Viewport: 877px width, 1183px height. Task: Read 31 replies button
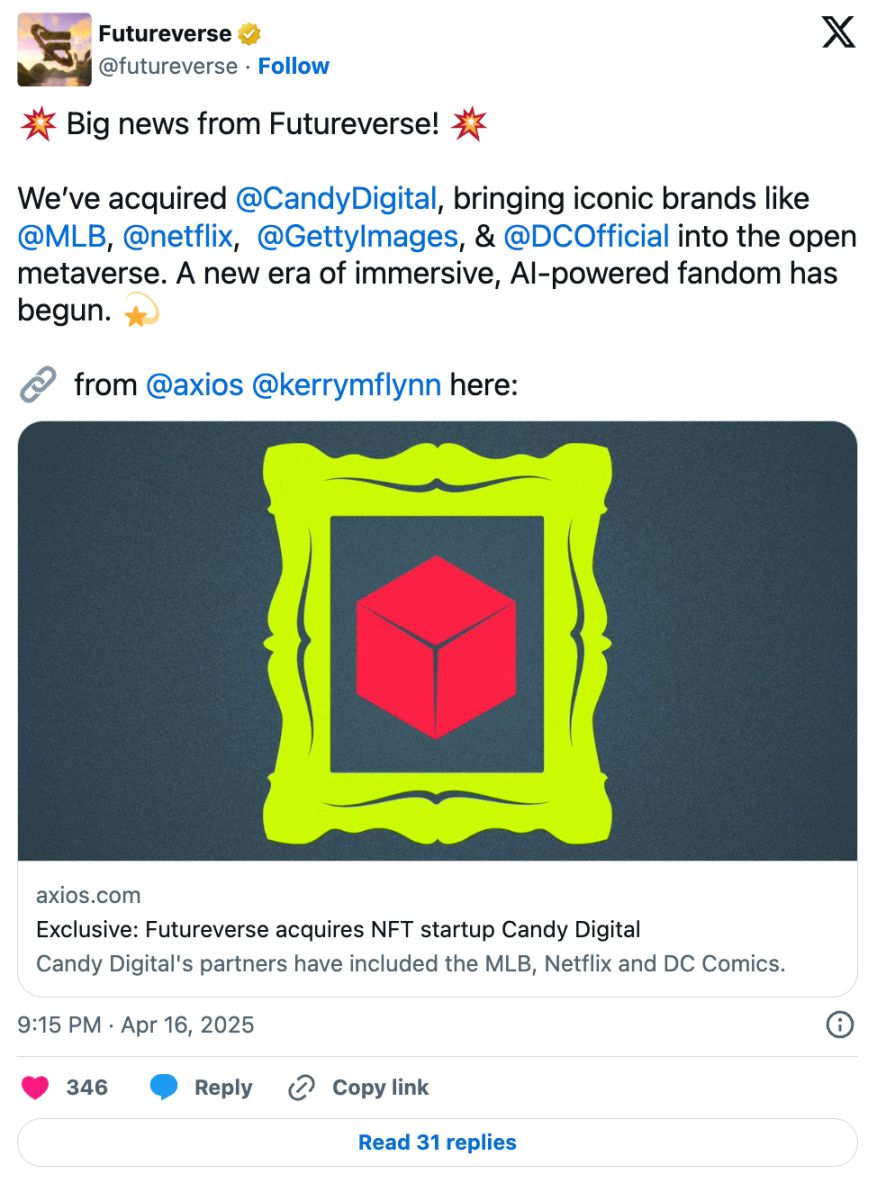pyautogui.click(x=437, y=1142)
